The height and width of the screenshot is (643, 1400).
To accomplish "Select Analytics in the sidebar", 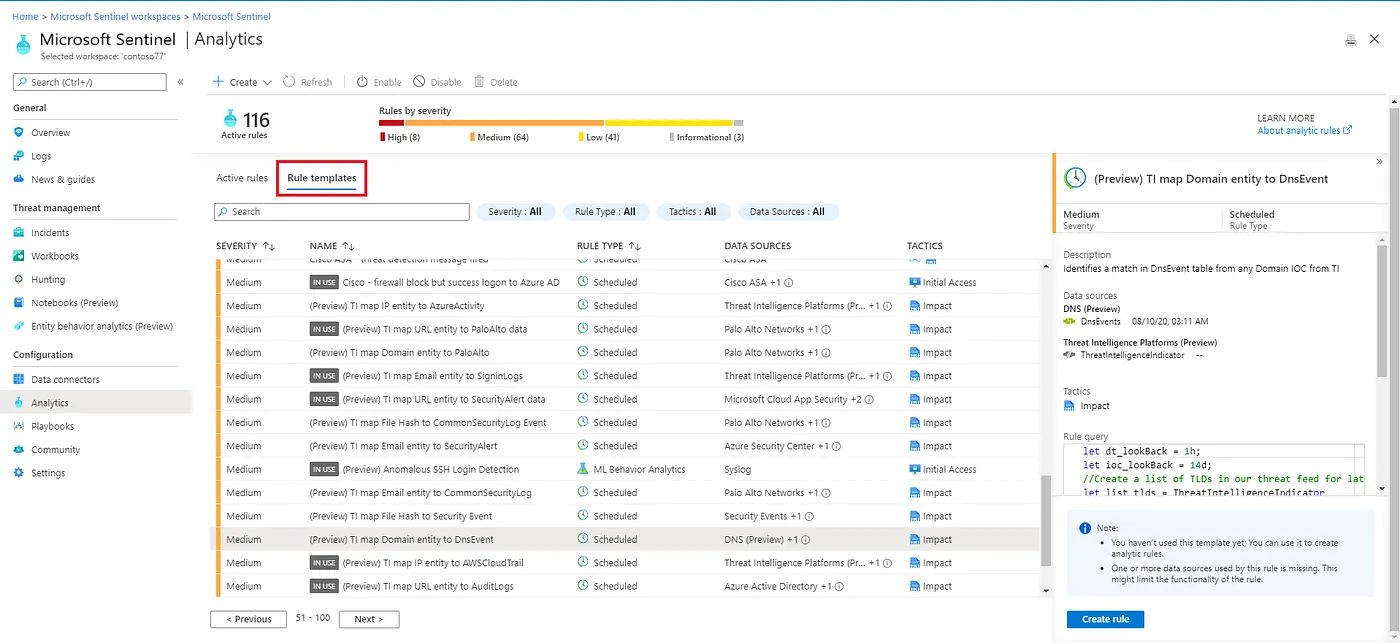I will click(x=50, y=402).
